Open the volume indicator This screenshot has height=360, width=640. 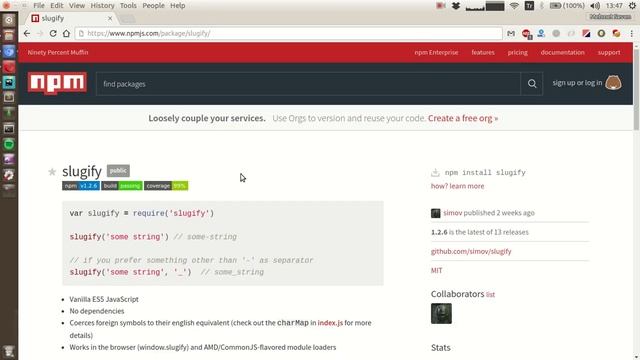tap(595, 6)
